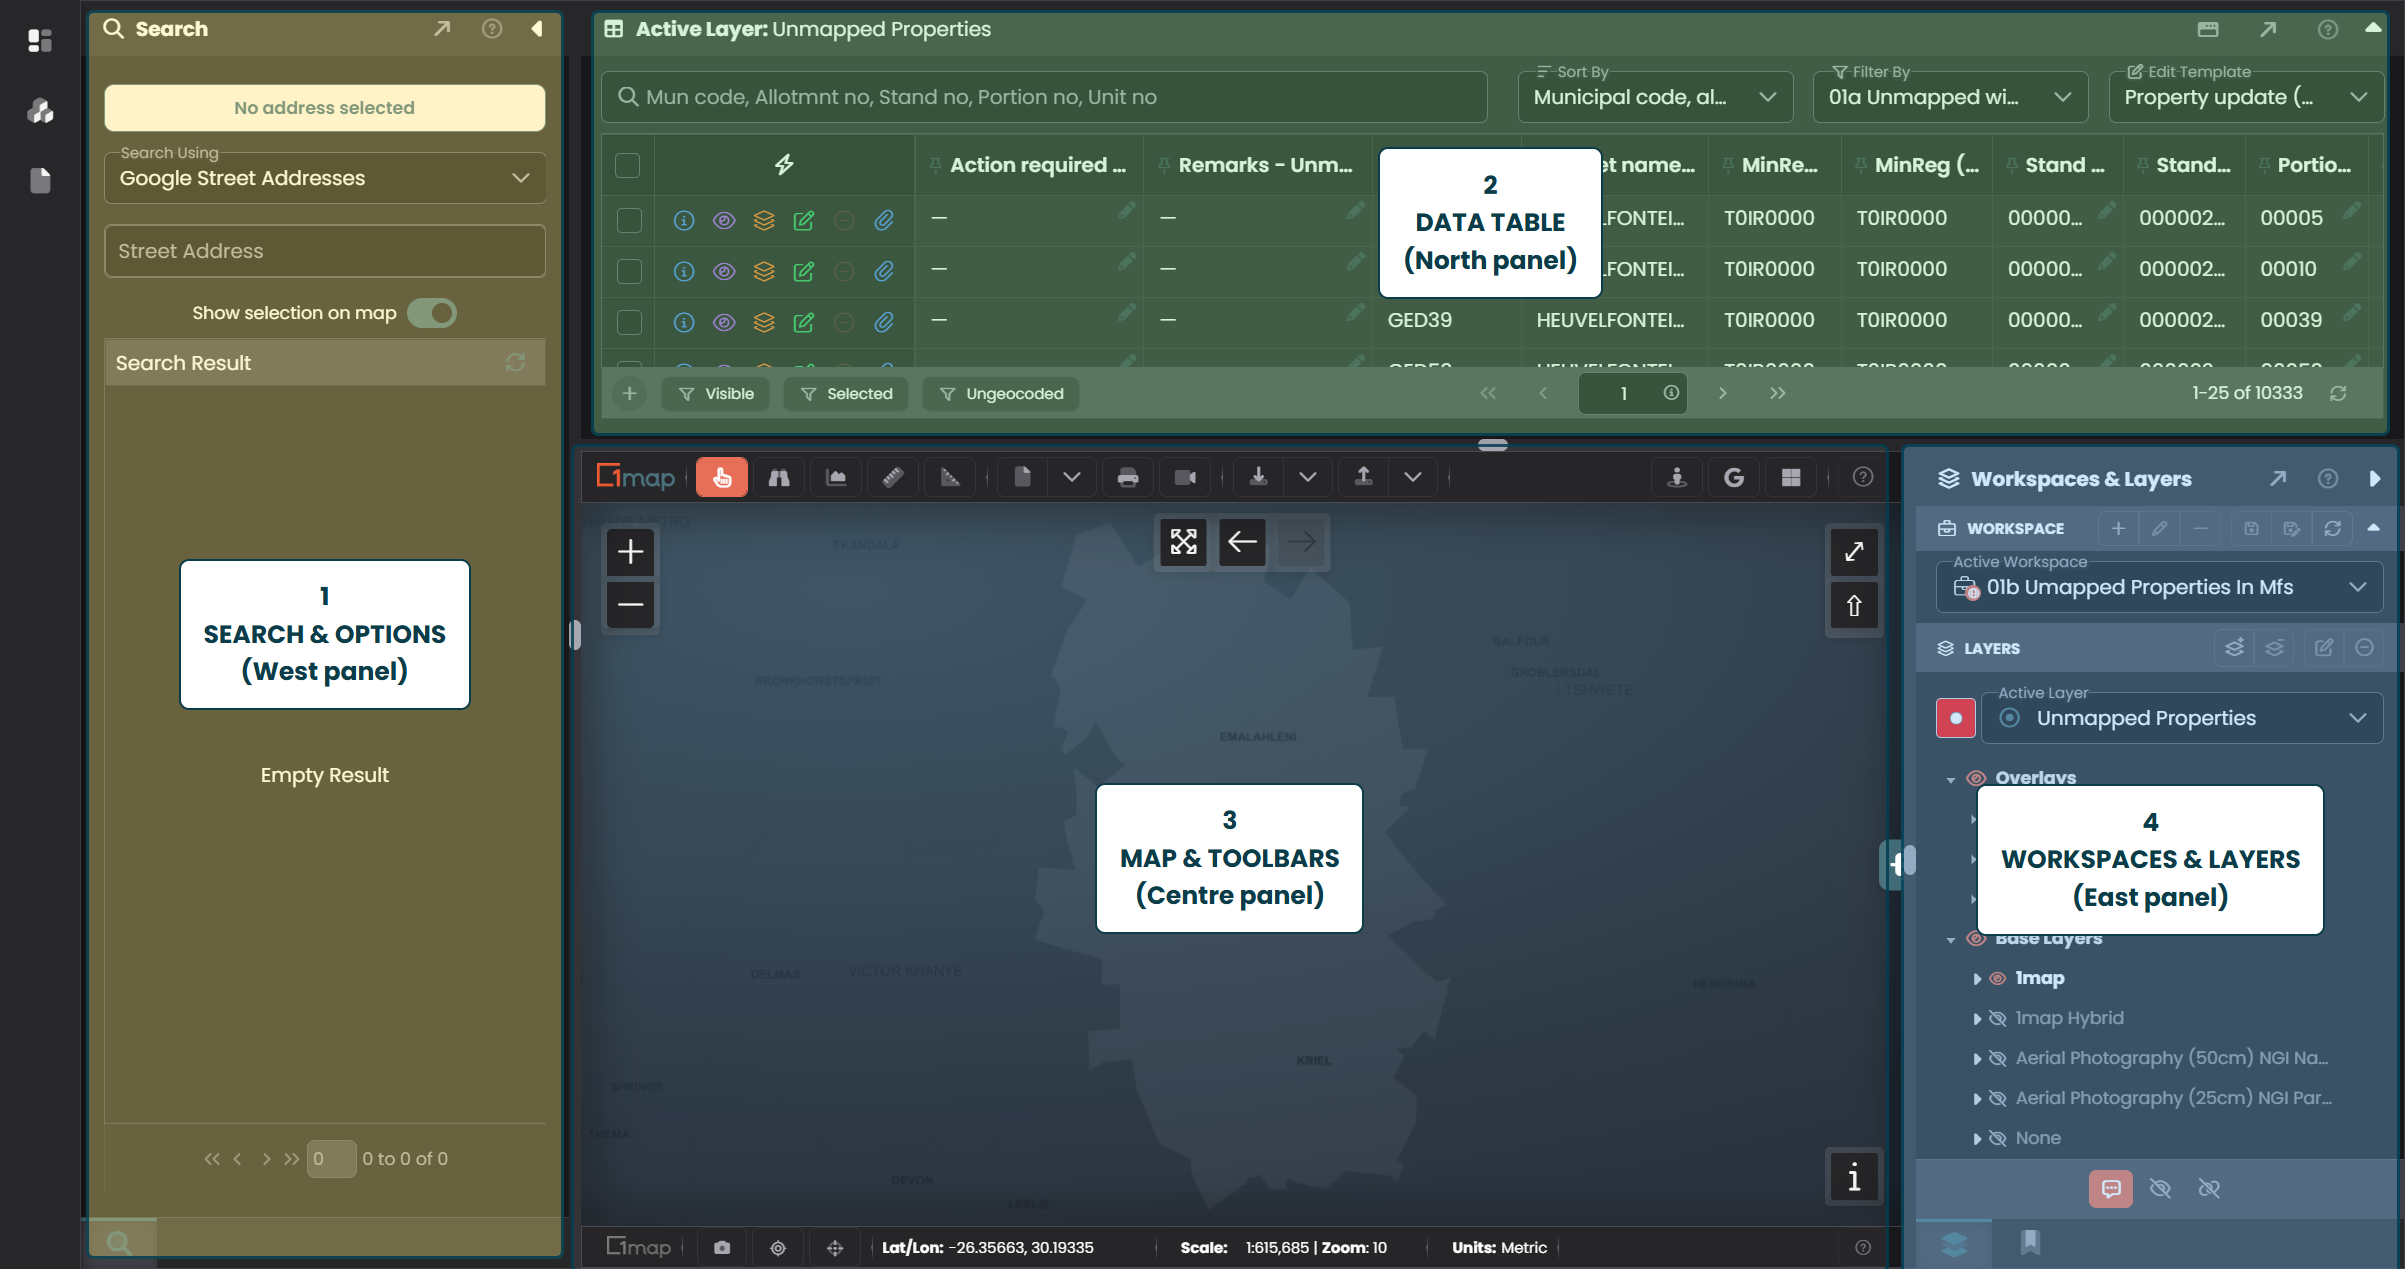
Task: Select the ruler measure tool
Action: pyautogui.click(x=893, y=478)
